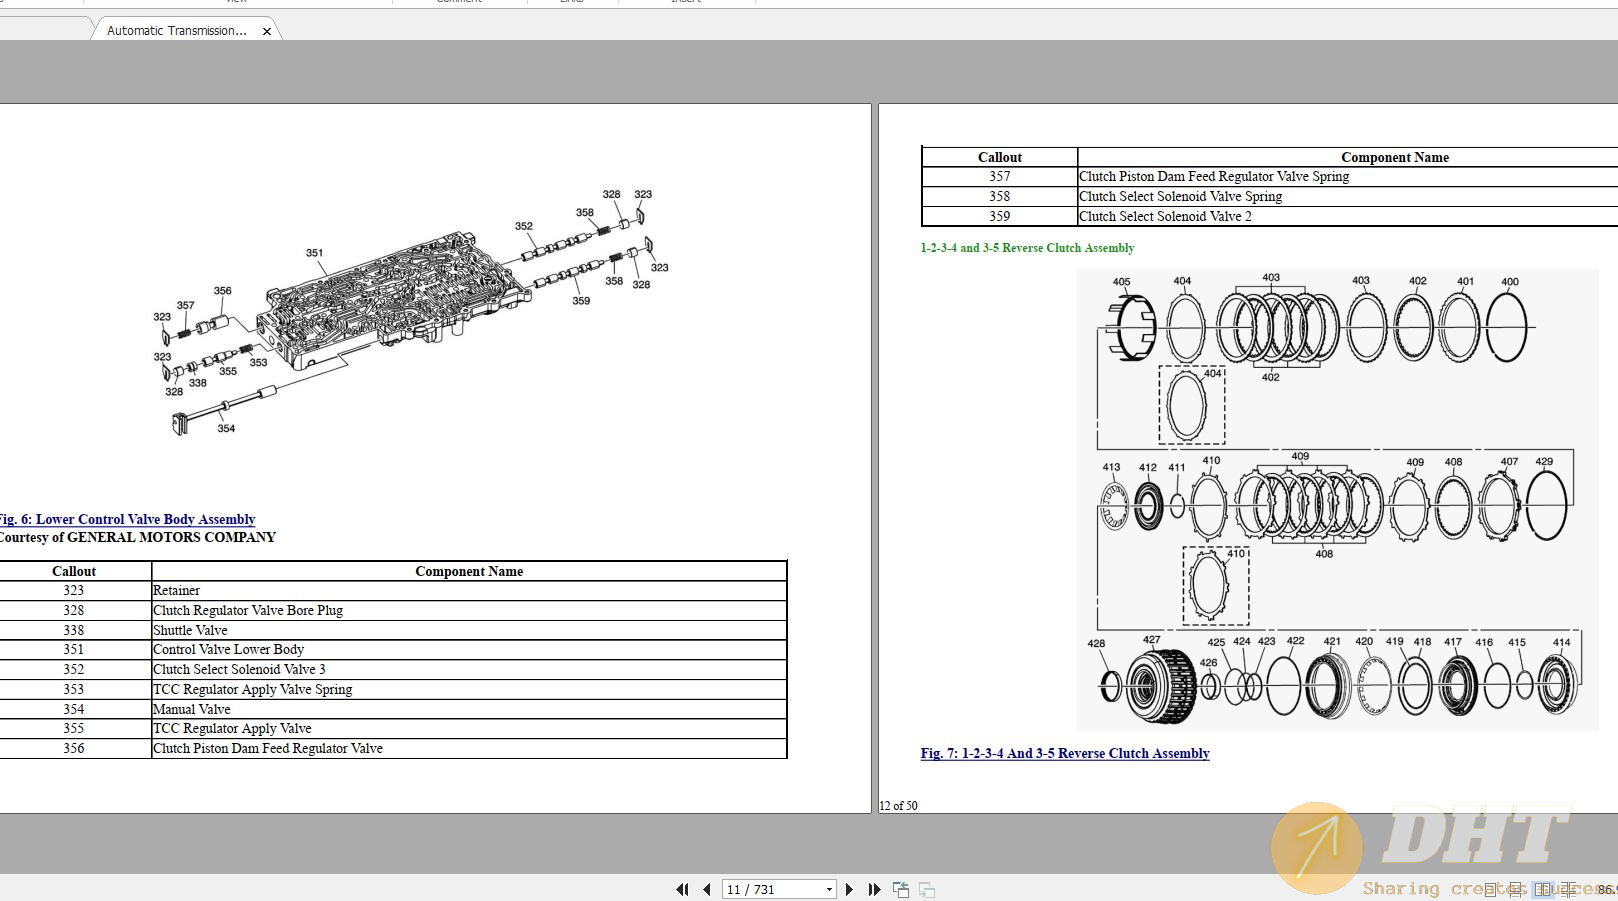This screenshot has height=901, width=1618.
Task: Click Clutch Piston Dam Feed Regulator Valve cell in row 356
Action: tap(469, 748)
